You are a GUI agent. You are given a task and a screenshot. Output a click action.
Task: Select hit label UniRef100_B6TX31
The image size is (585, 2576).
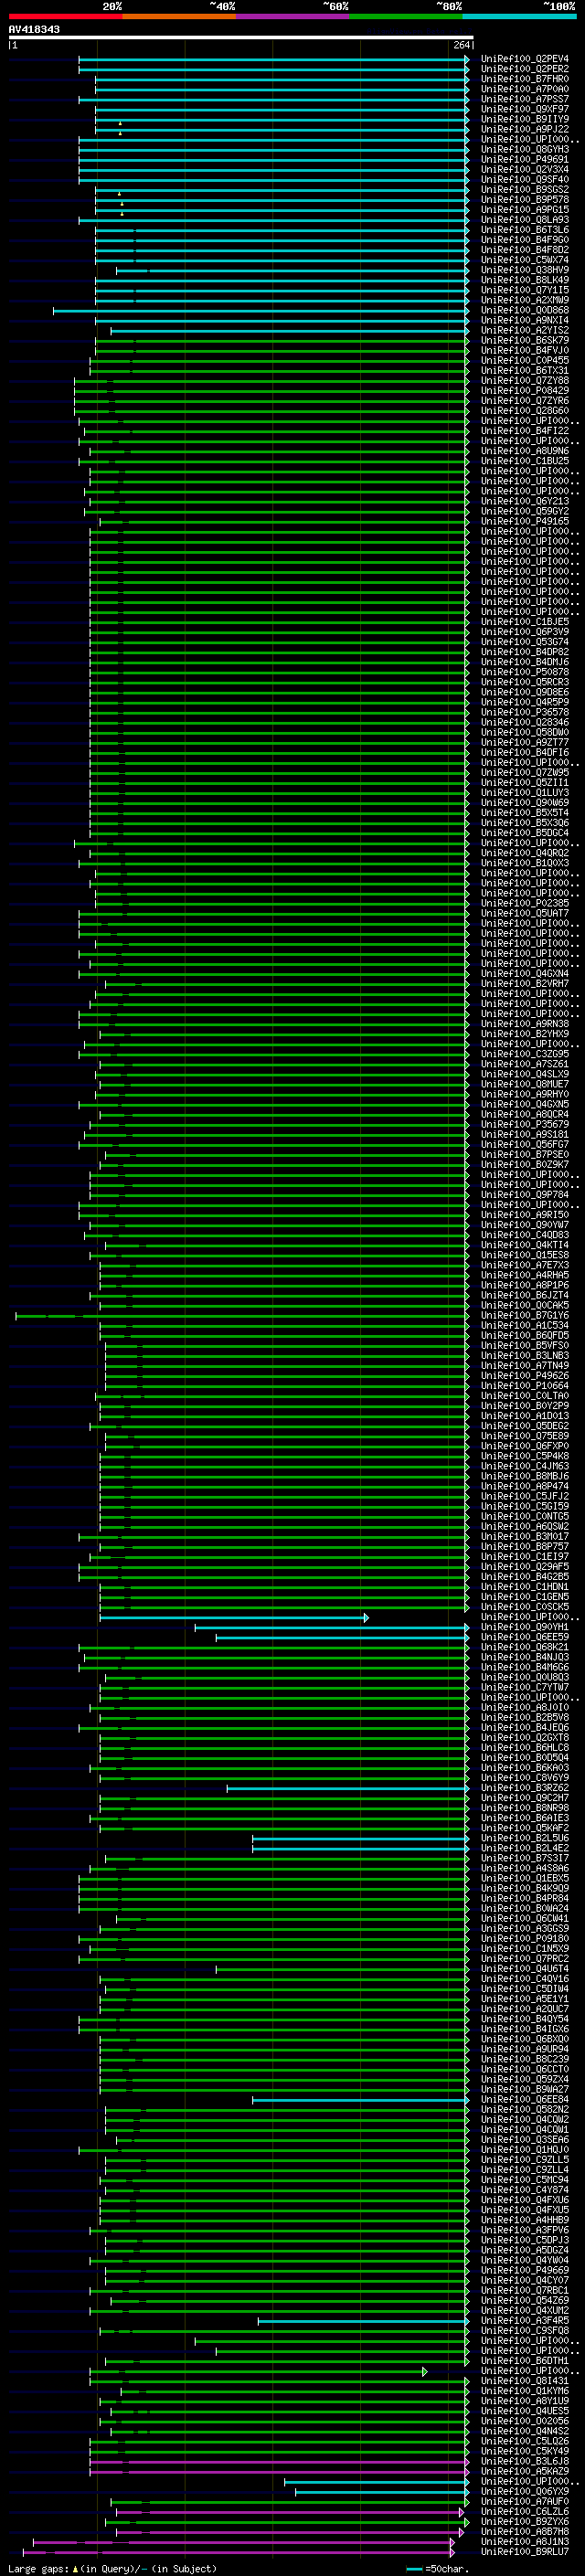(x=524, y=370)
